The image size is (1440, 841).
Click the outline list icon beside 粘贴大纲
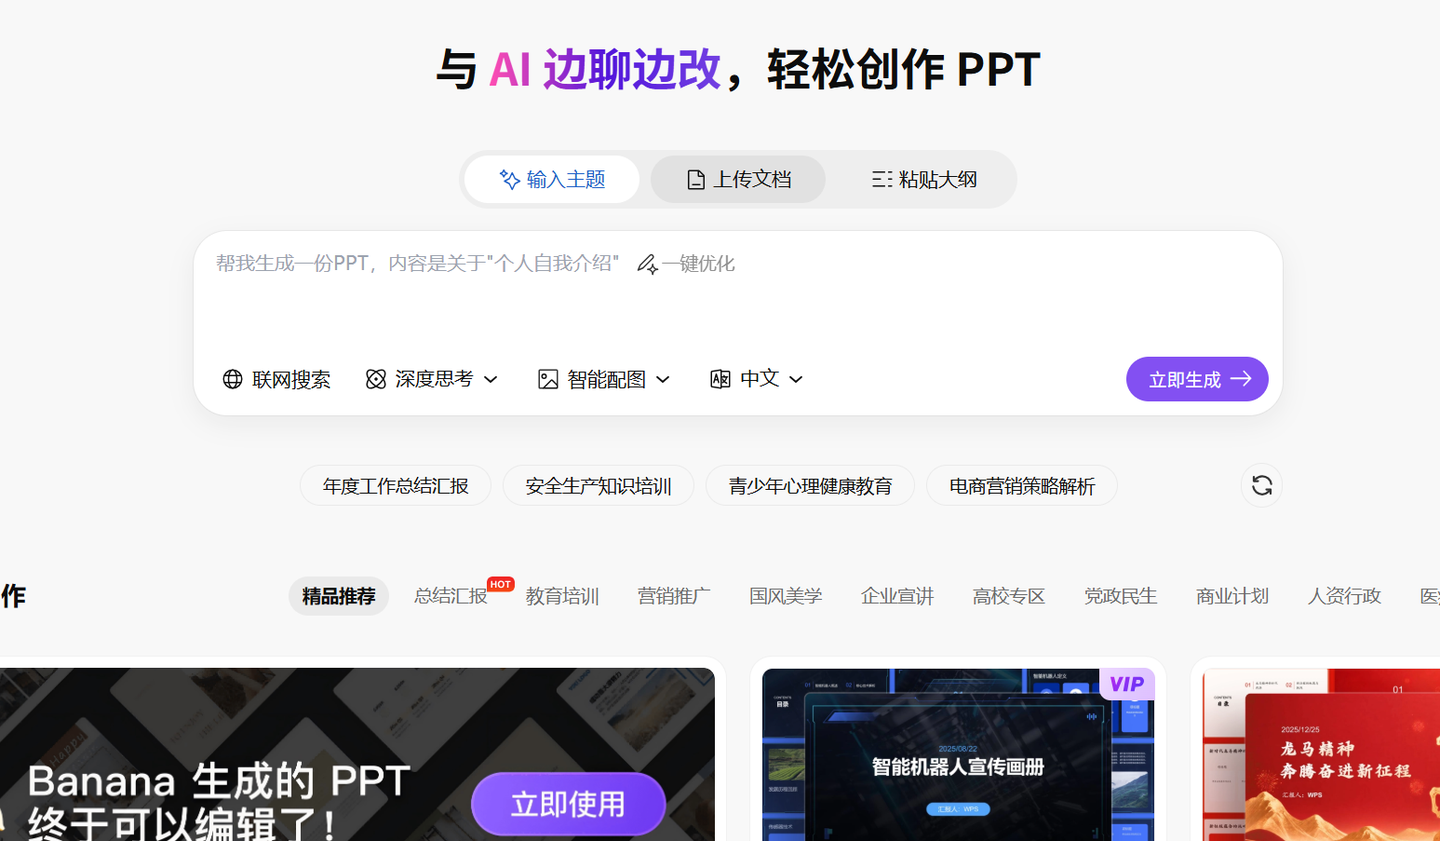coord(882,180)
